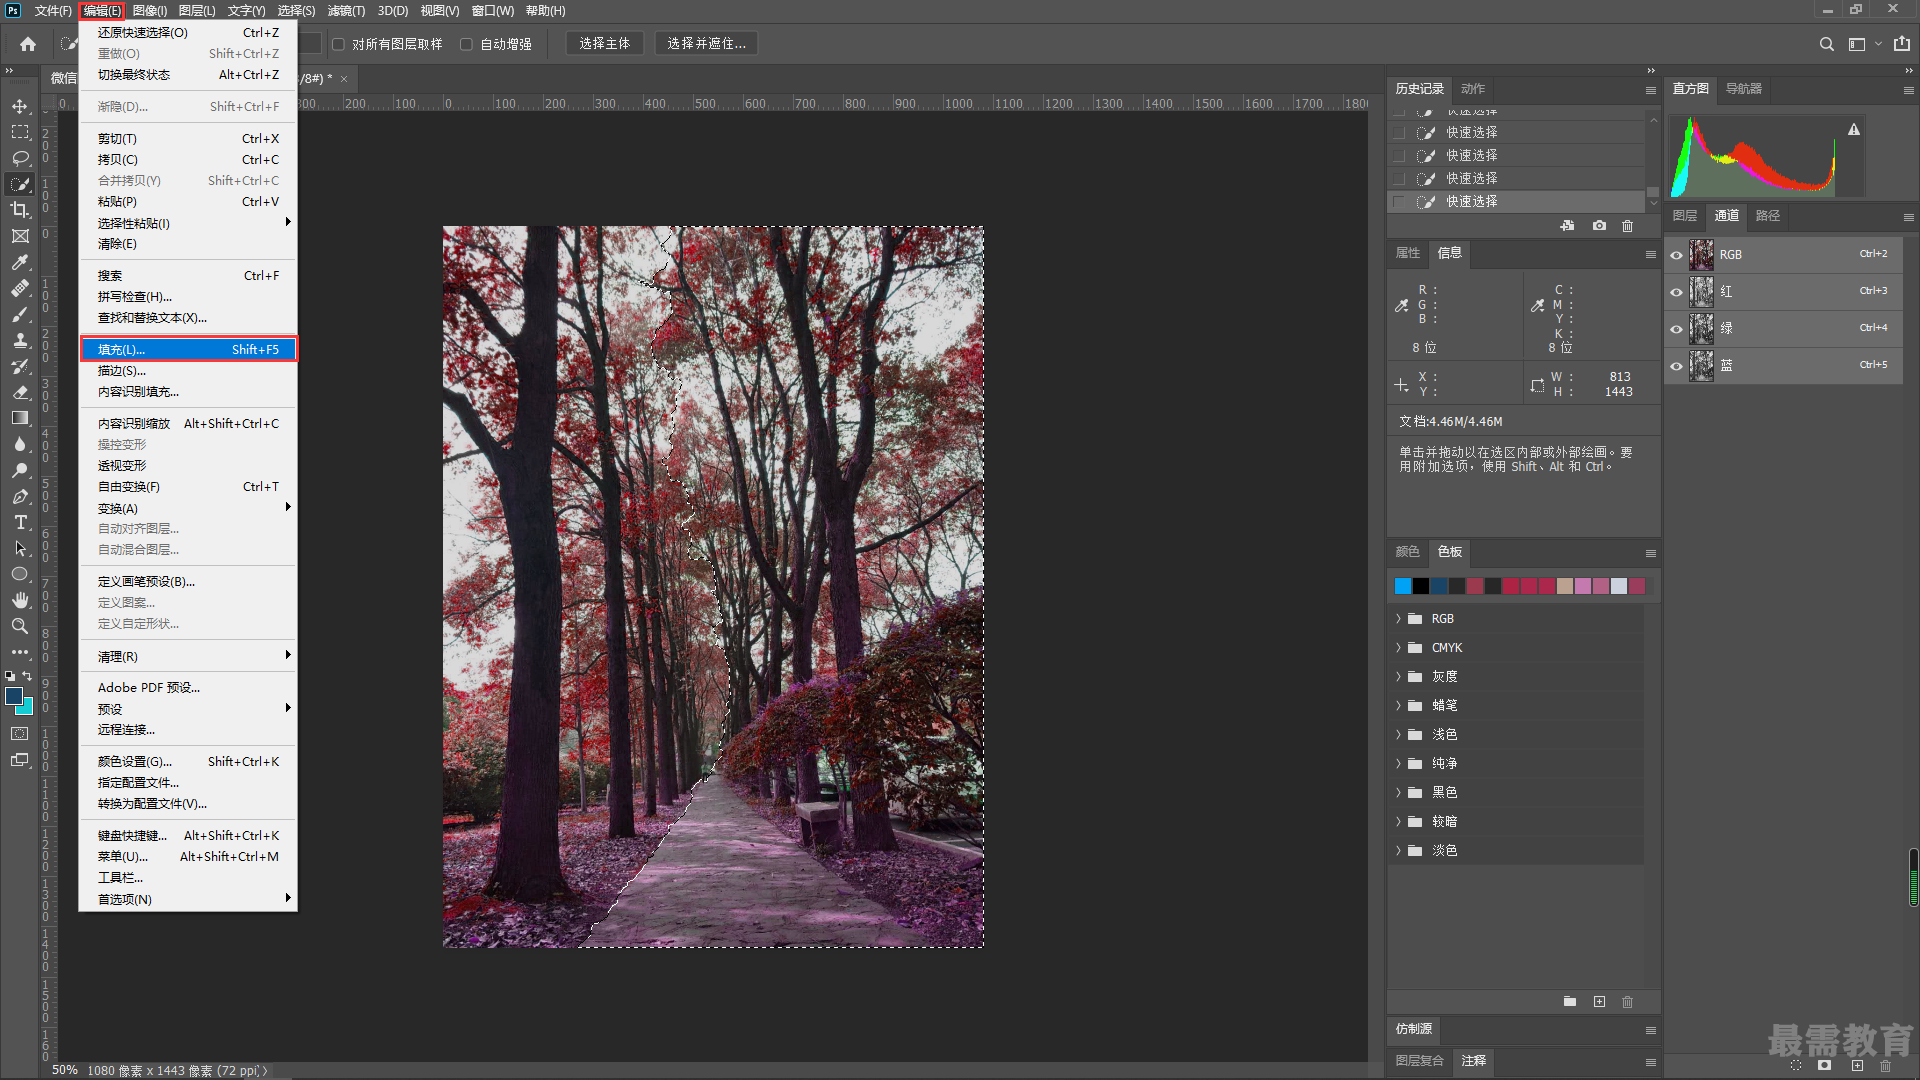Toggle Quick Mask mode icon
1920x1080 pixels.
[20, 734]
